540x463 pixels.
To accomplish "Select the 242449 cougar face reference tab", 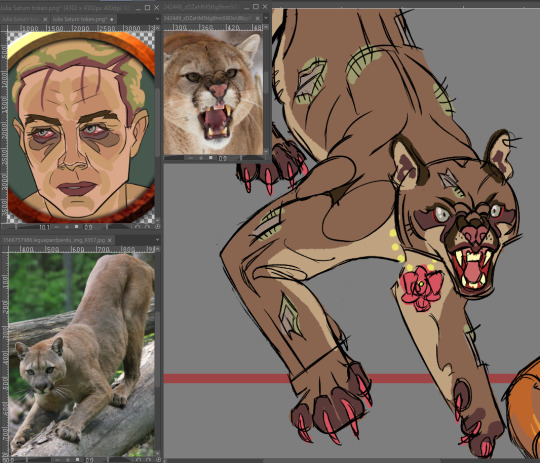I will coord(212,18).
